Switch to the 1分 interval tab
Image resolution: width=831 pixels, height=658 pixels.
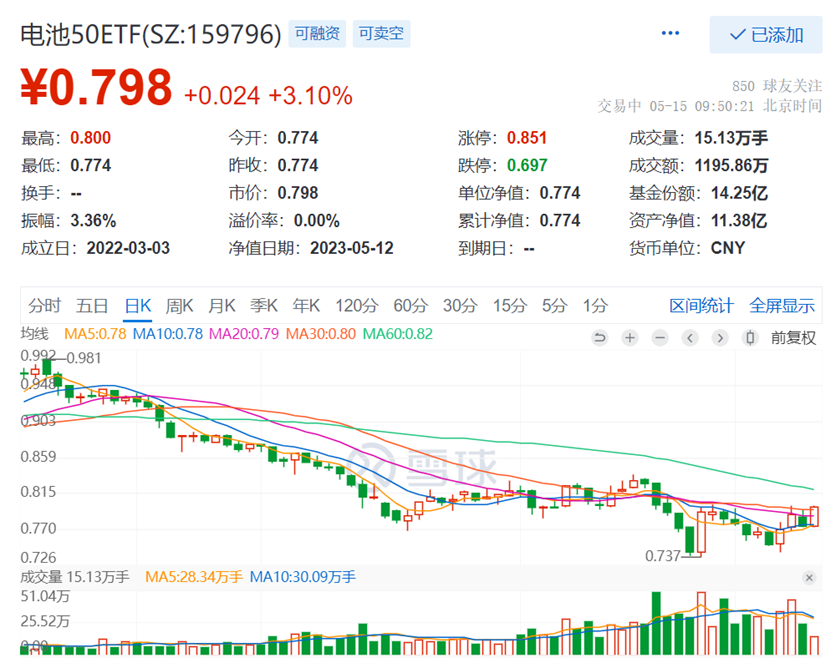click(595, 306)
